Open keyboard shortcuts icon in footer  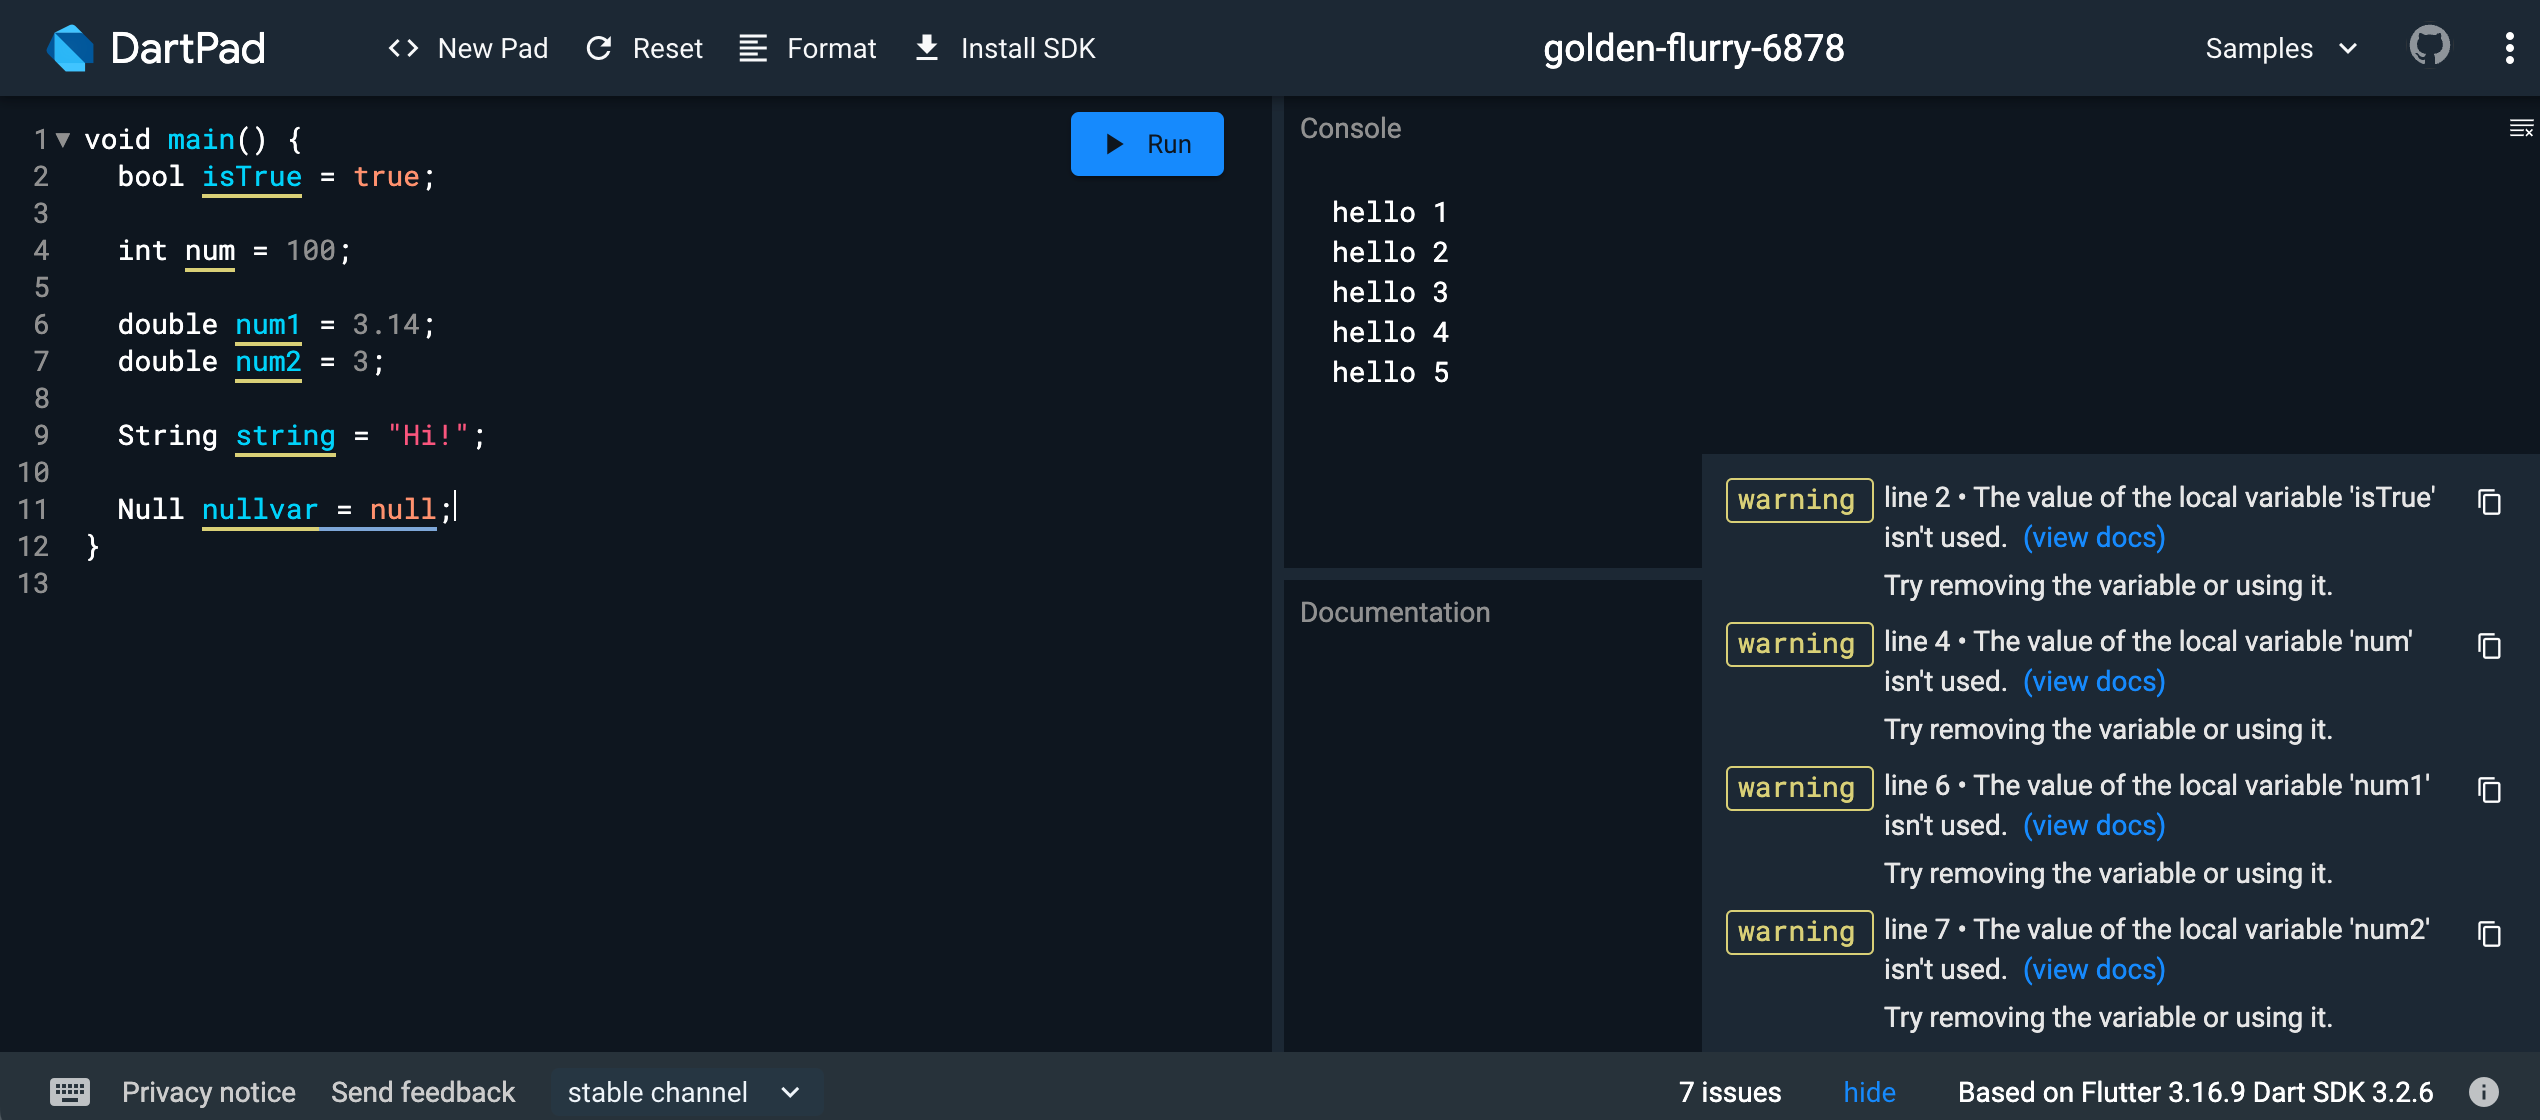coord(70,1091)
